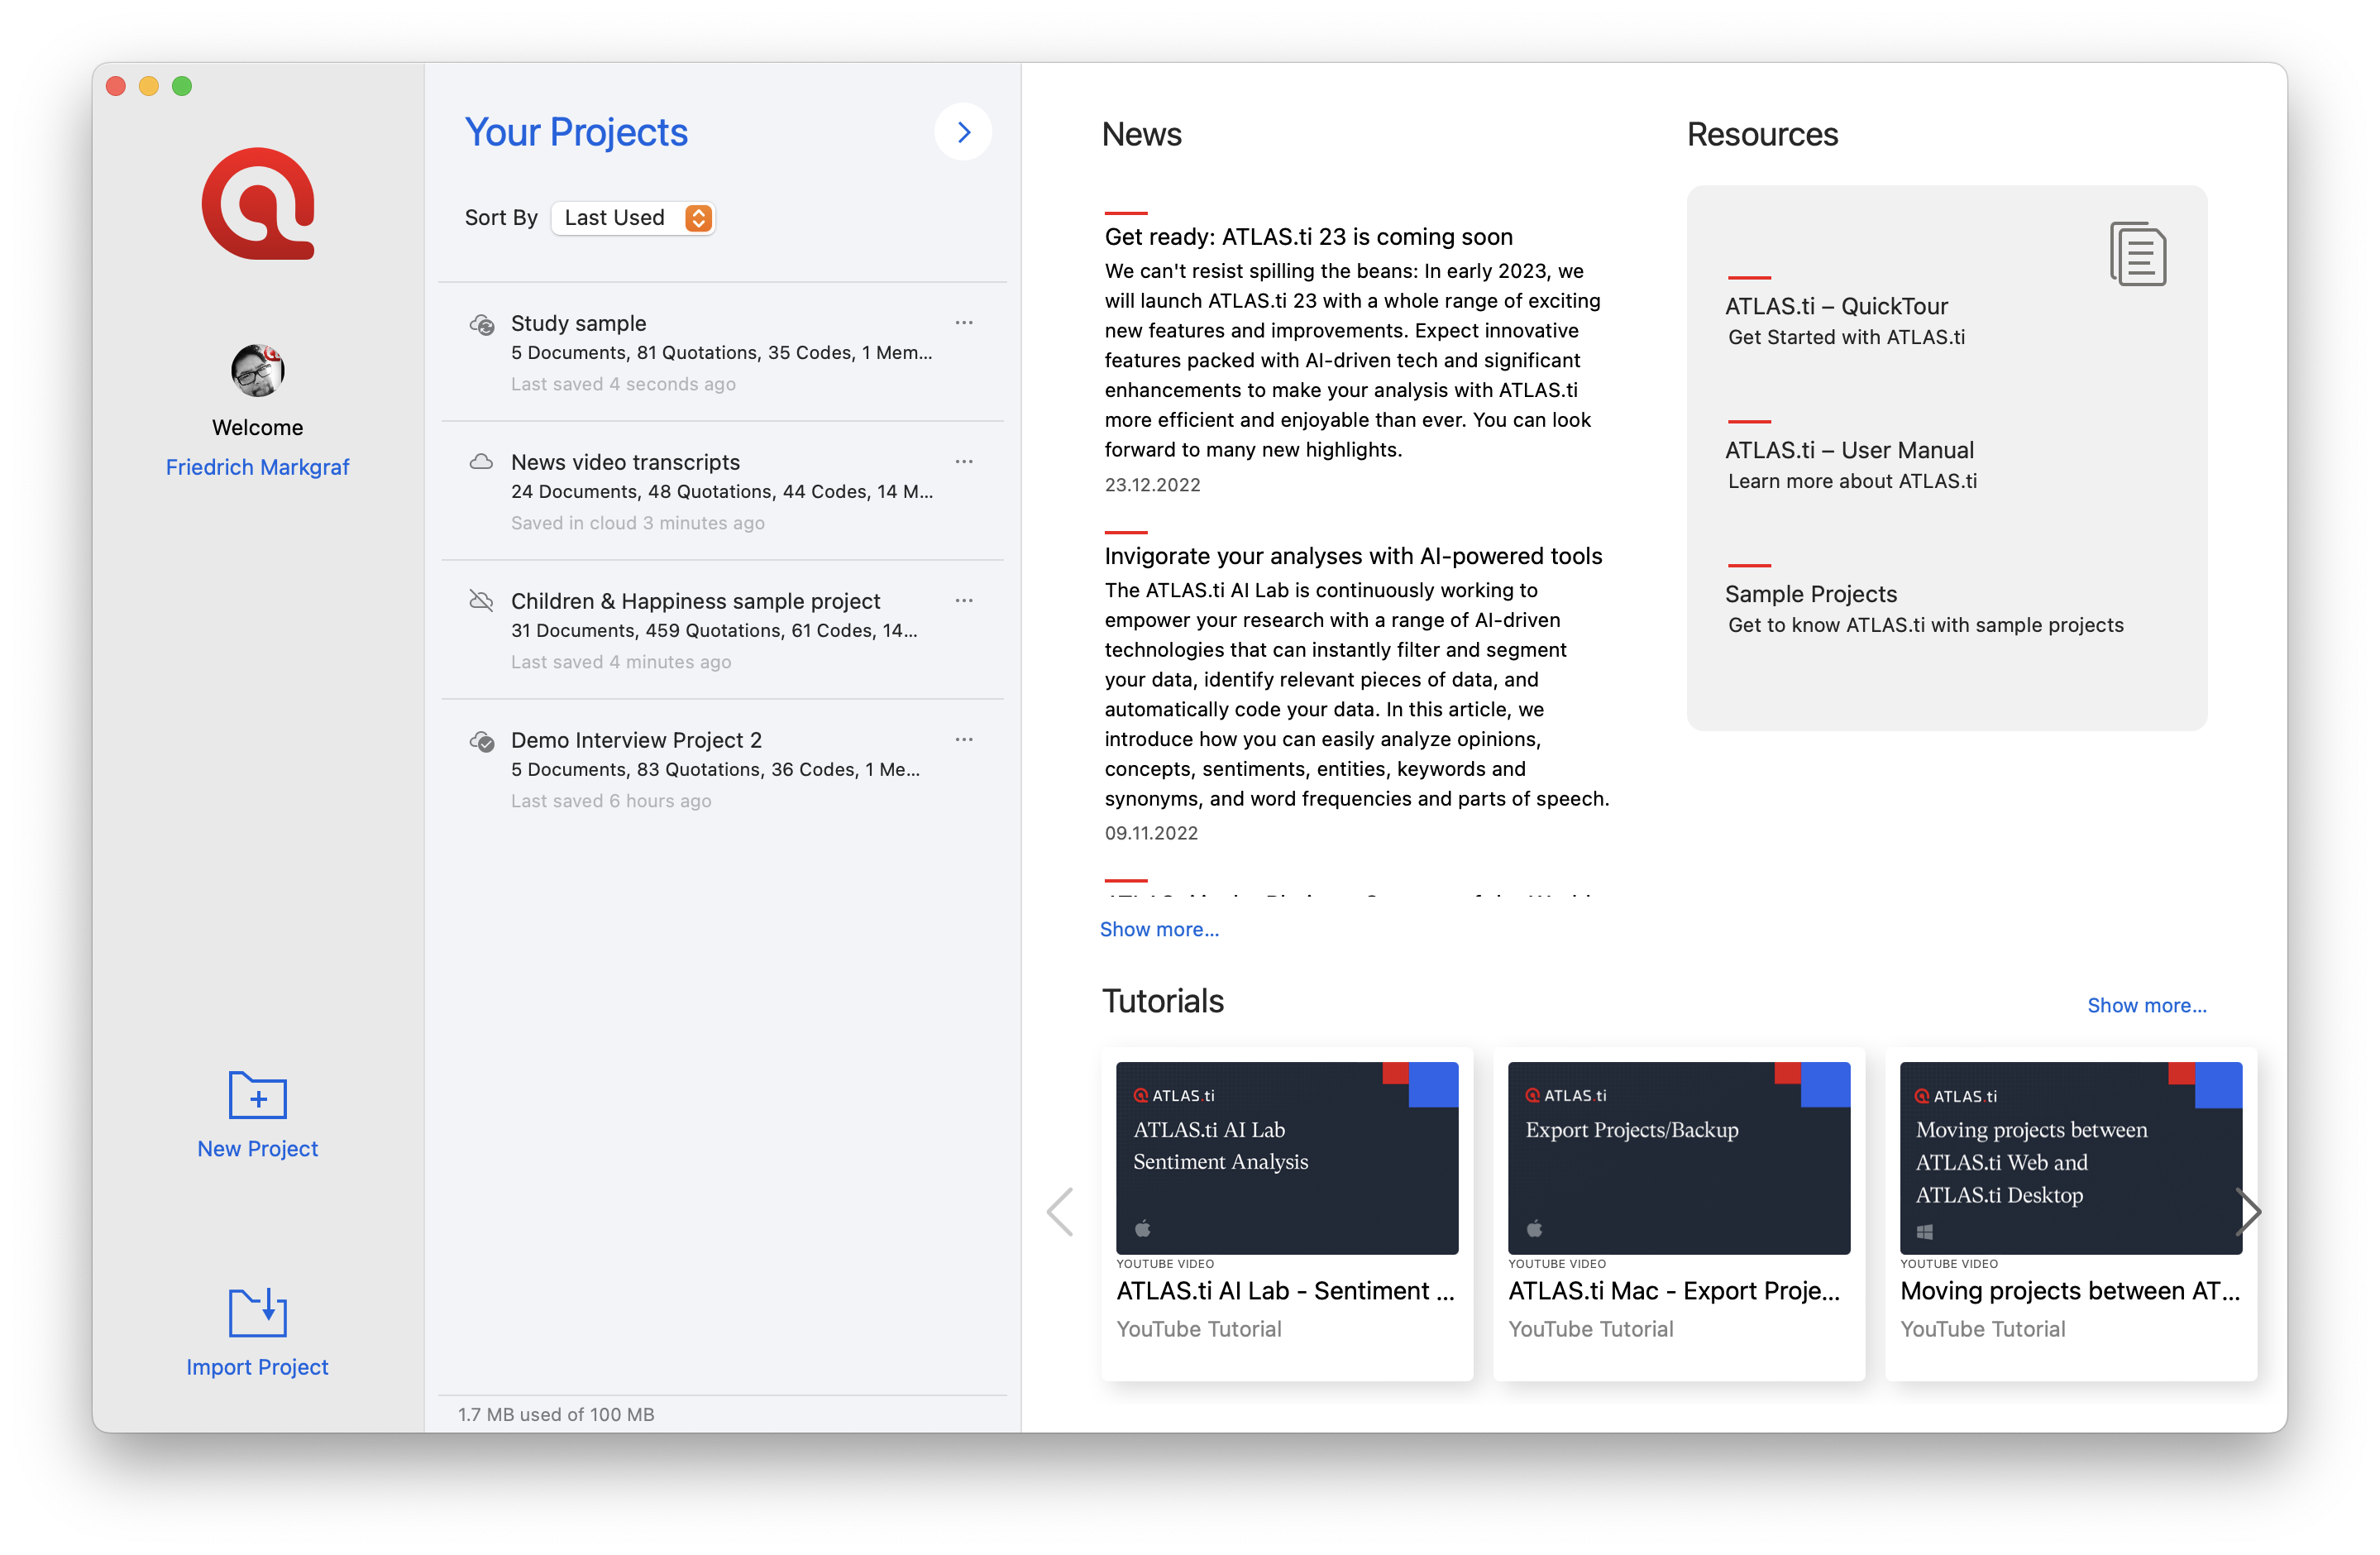This screenshot has width=2380, height=1555.
Task: Click Moving projects between AT... tutorial title
Action: point(2070,1290)
